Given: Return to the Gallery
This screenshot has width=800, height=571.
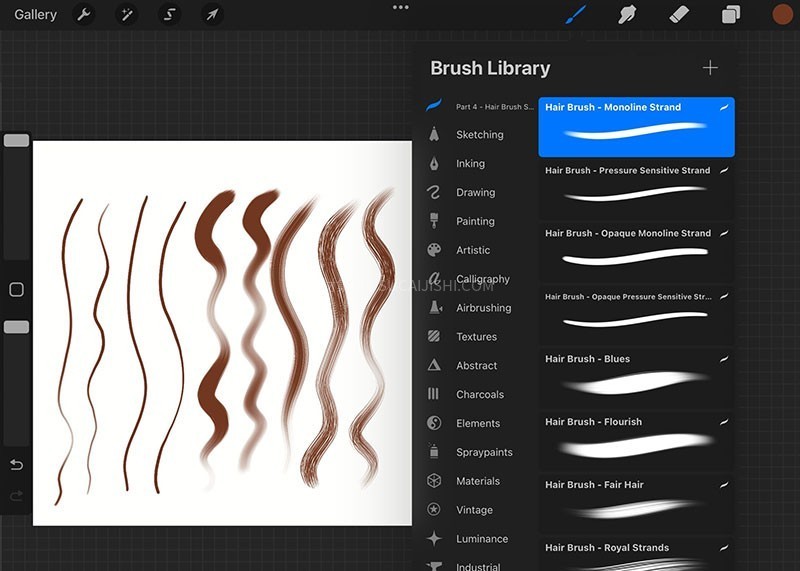Looking at the screenshot, I should tap(35, 15).
